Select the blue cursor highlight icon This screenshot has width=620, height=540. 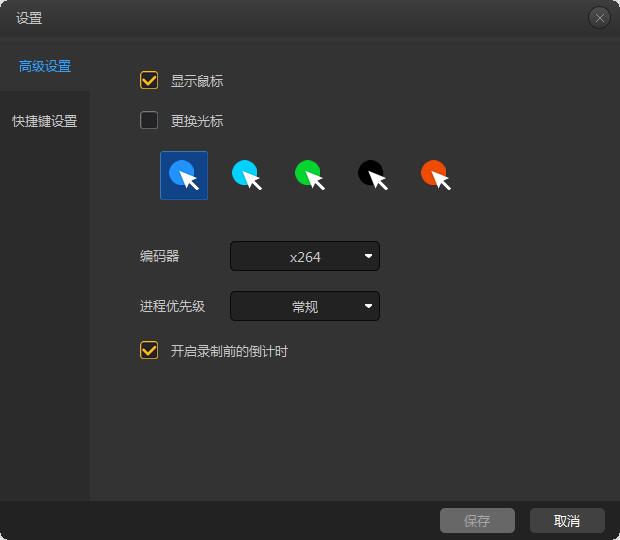[184, 175]
